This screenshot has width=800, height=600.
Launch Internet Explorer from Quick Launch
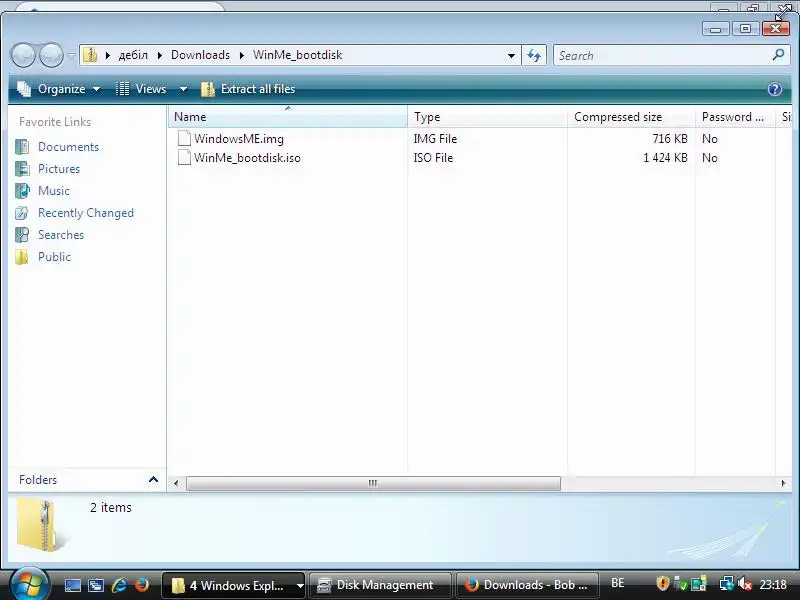pyautogui.click(x=119, y=585)
